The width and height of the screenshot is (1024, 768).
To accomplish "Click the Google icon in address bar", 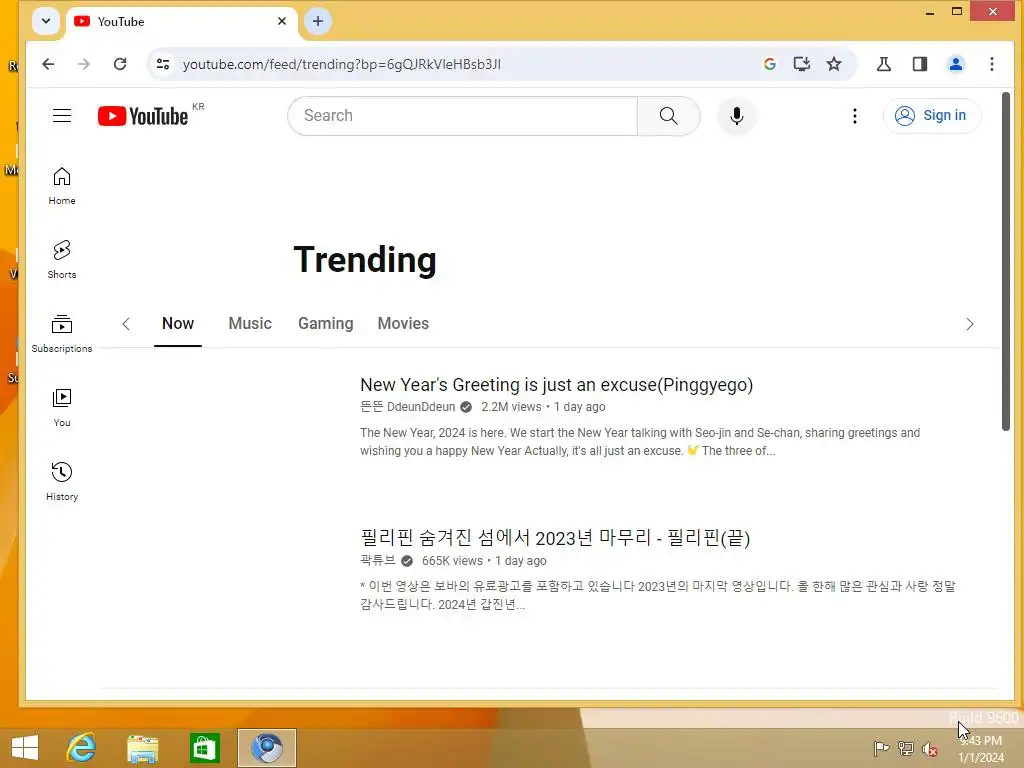I will (769, 64).
